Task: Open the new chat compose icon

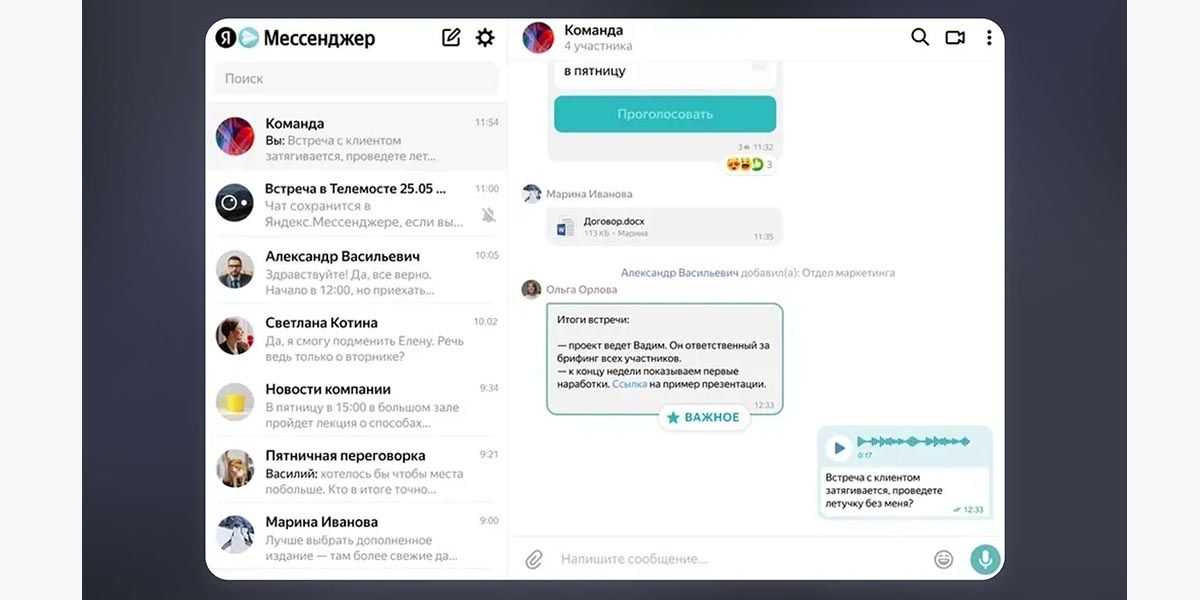Action: coord(451,38)
